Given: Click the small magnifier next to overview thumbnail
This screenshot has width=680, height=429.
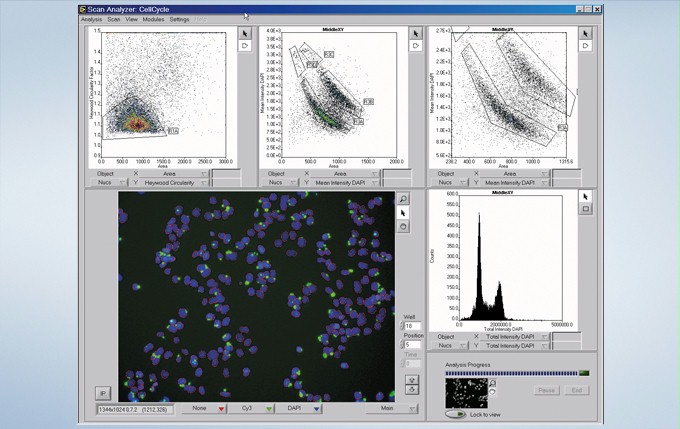Looking at the screenshot, I should [493, 383].
